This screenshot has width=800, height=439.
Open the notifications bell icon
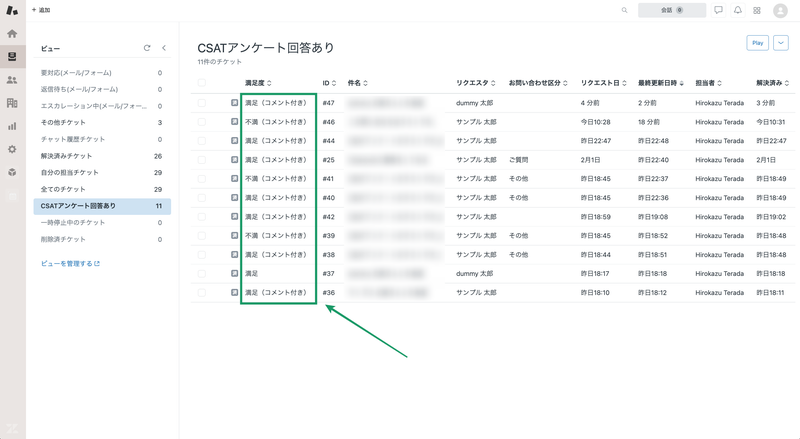click(738, 10)
